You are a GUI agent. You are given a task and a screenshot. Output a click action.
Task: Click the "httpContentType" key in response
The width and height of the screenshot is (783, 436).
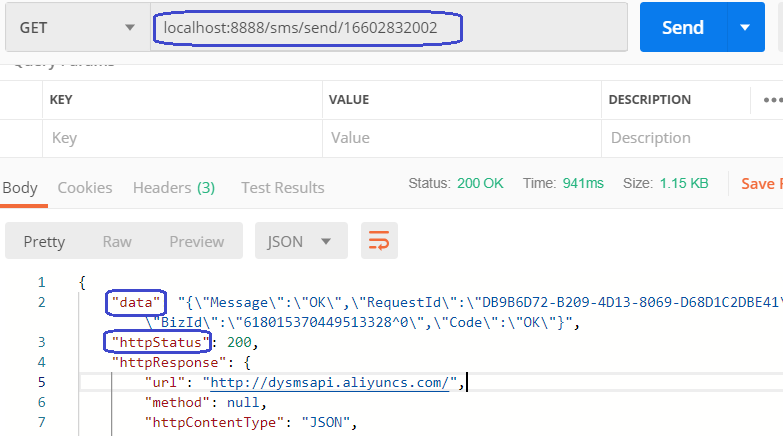[x=214, y=423]
